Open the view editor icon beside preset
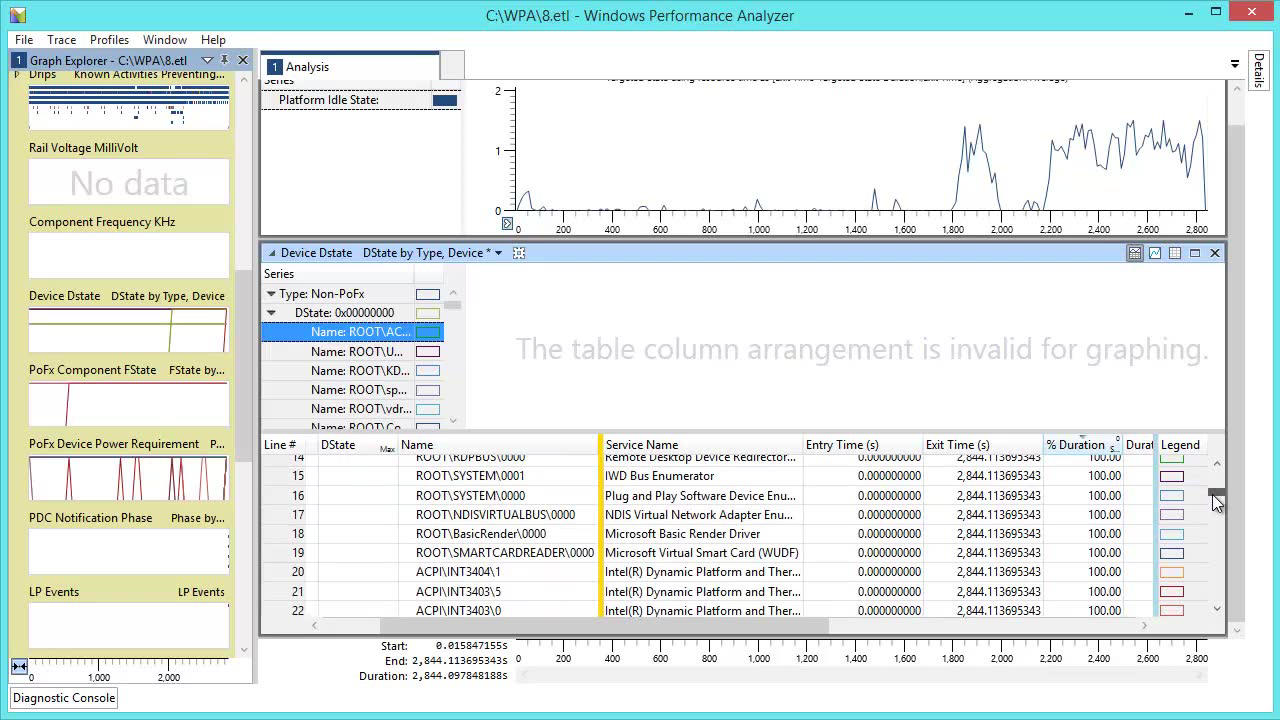This screenshot has width=1280, height=720. click(x=519, y=253)
